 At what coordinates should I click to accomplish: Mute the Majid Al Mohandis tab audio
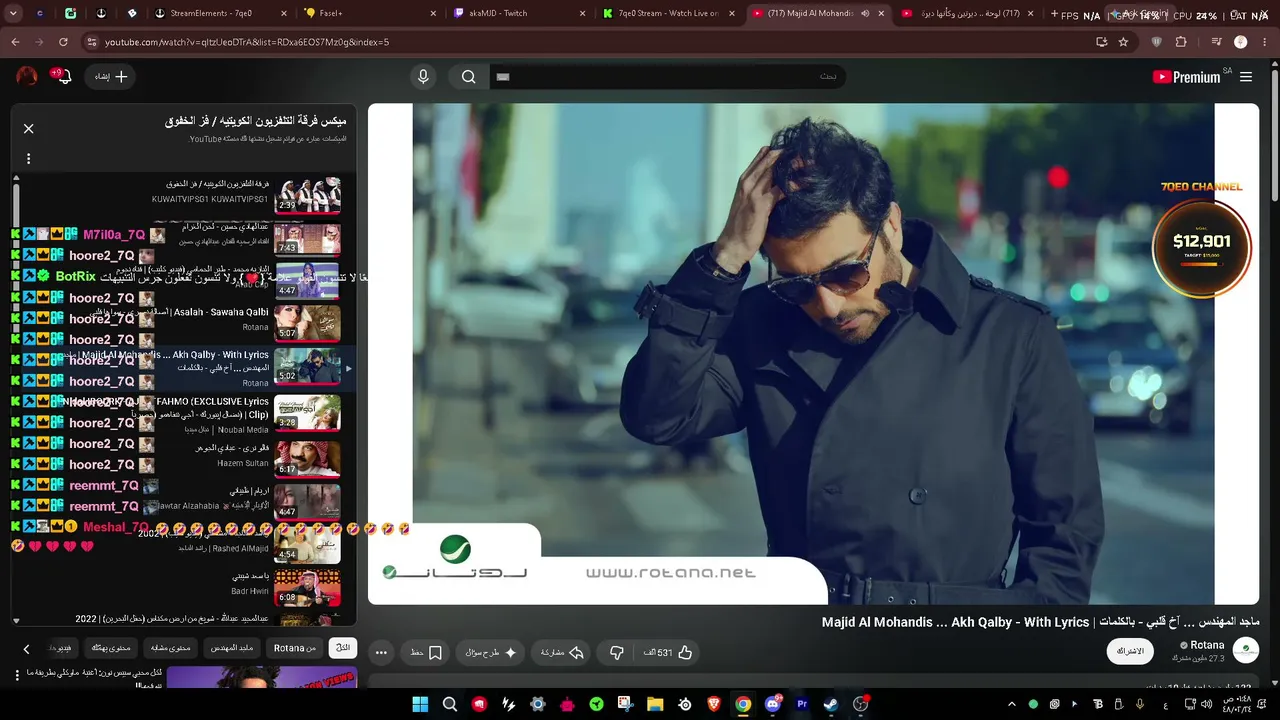tap(864, 13)
